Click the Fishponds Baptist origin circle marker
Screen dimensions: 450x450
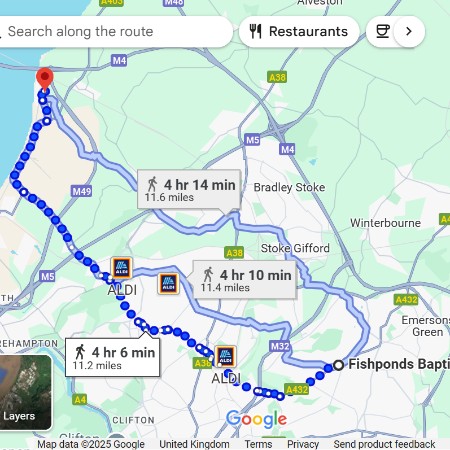coord(338,365)
